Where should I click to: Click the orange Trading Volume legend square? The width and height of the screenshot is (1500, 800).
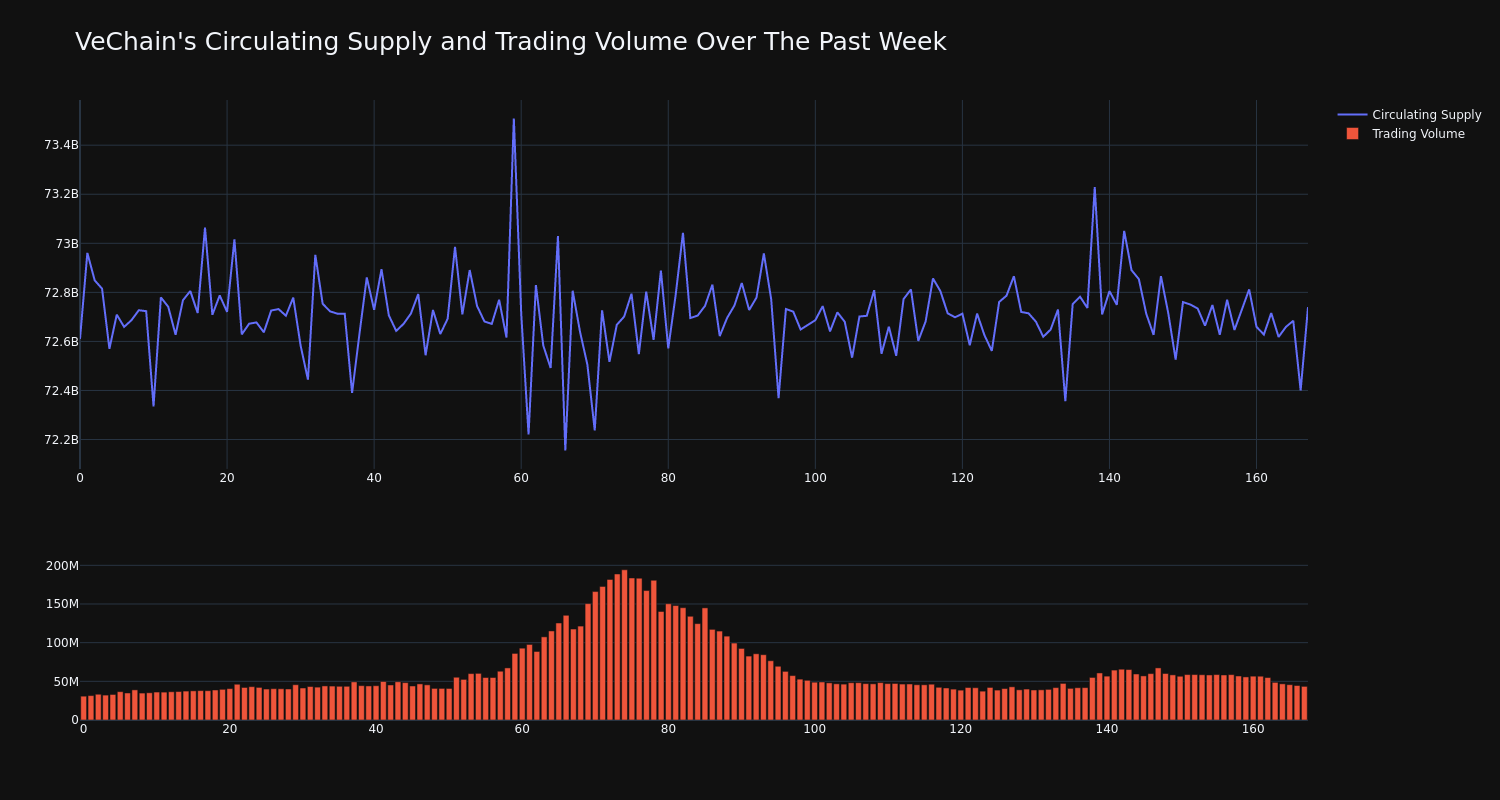(x=1352, y=134)
